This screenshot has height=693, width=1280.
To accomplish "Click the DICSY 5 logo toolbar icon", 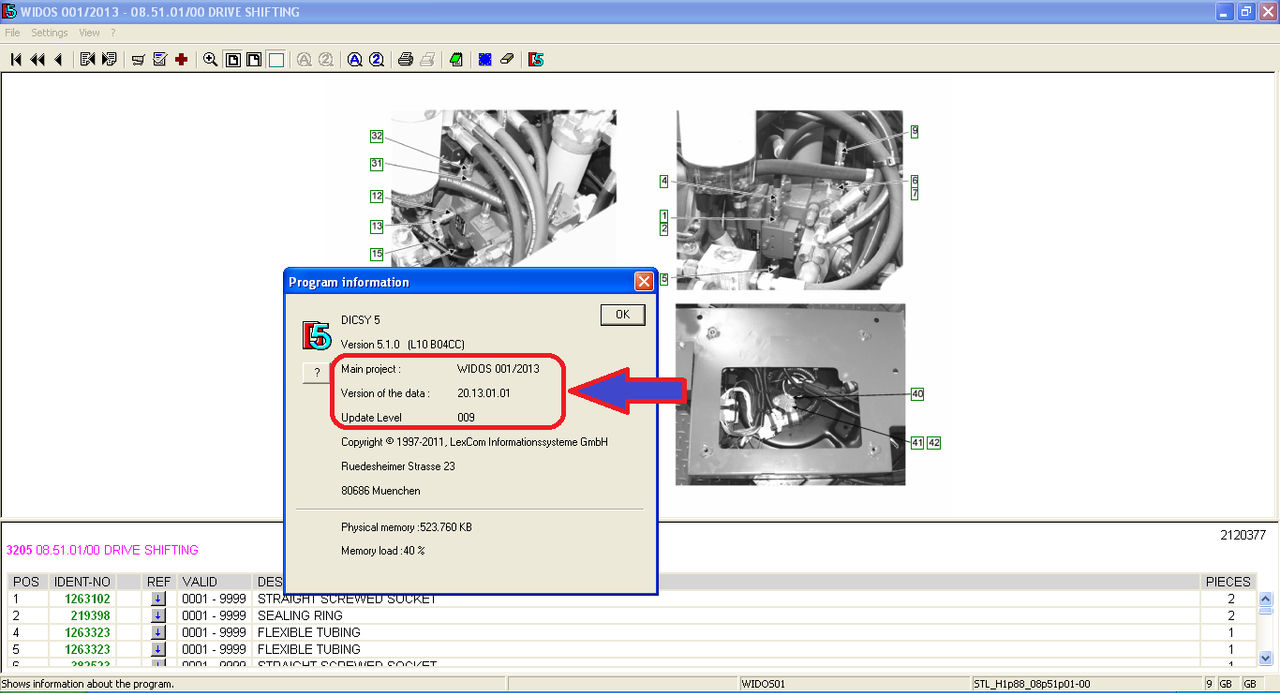I will pos(536,60).
